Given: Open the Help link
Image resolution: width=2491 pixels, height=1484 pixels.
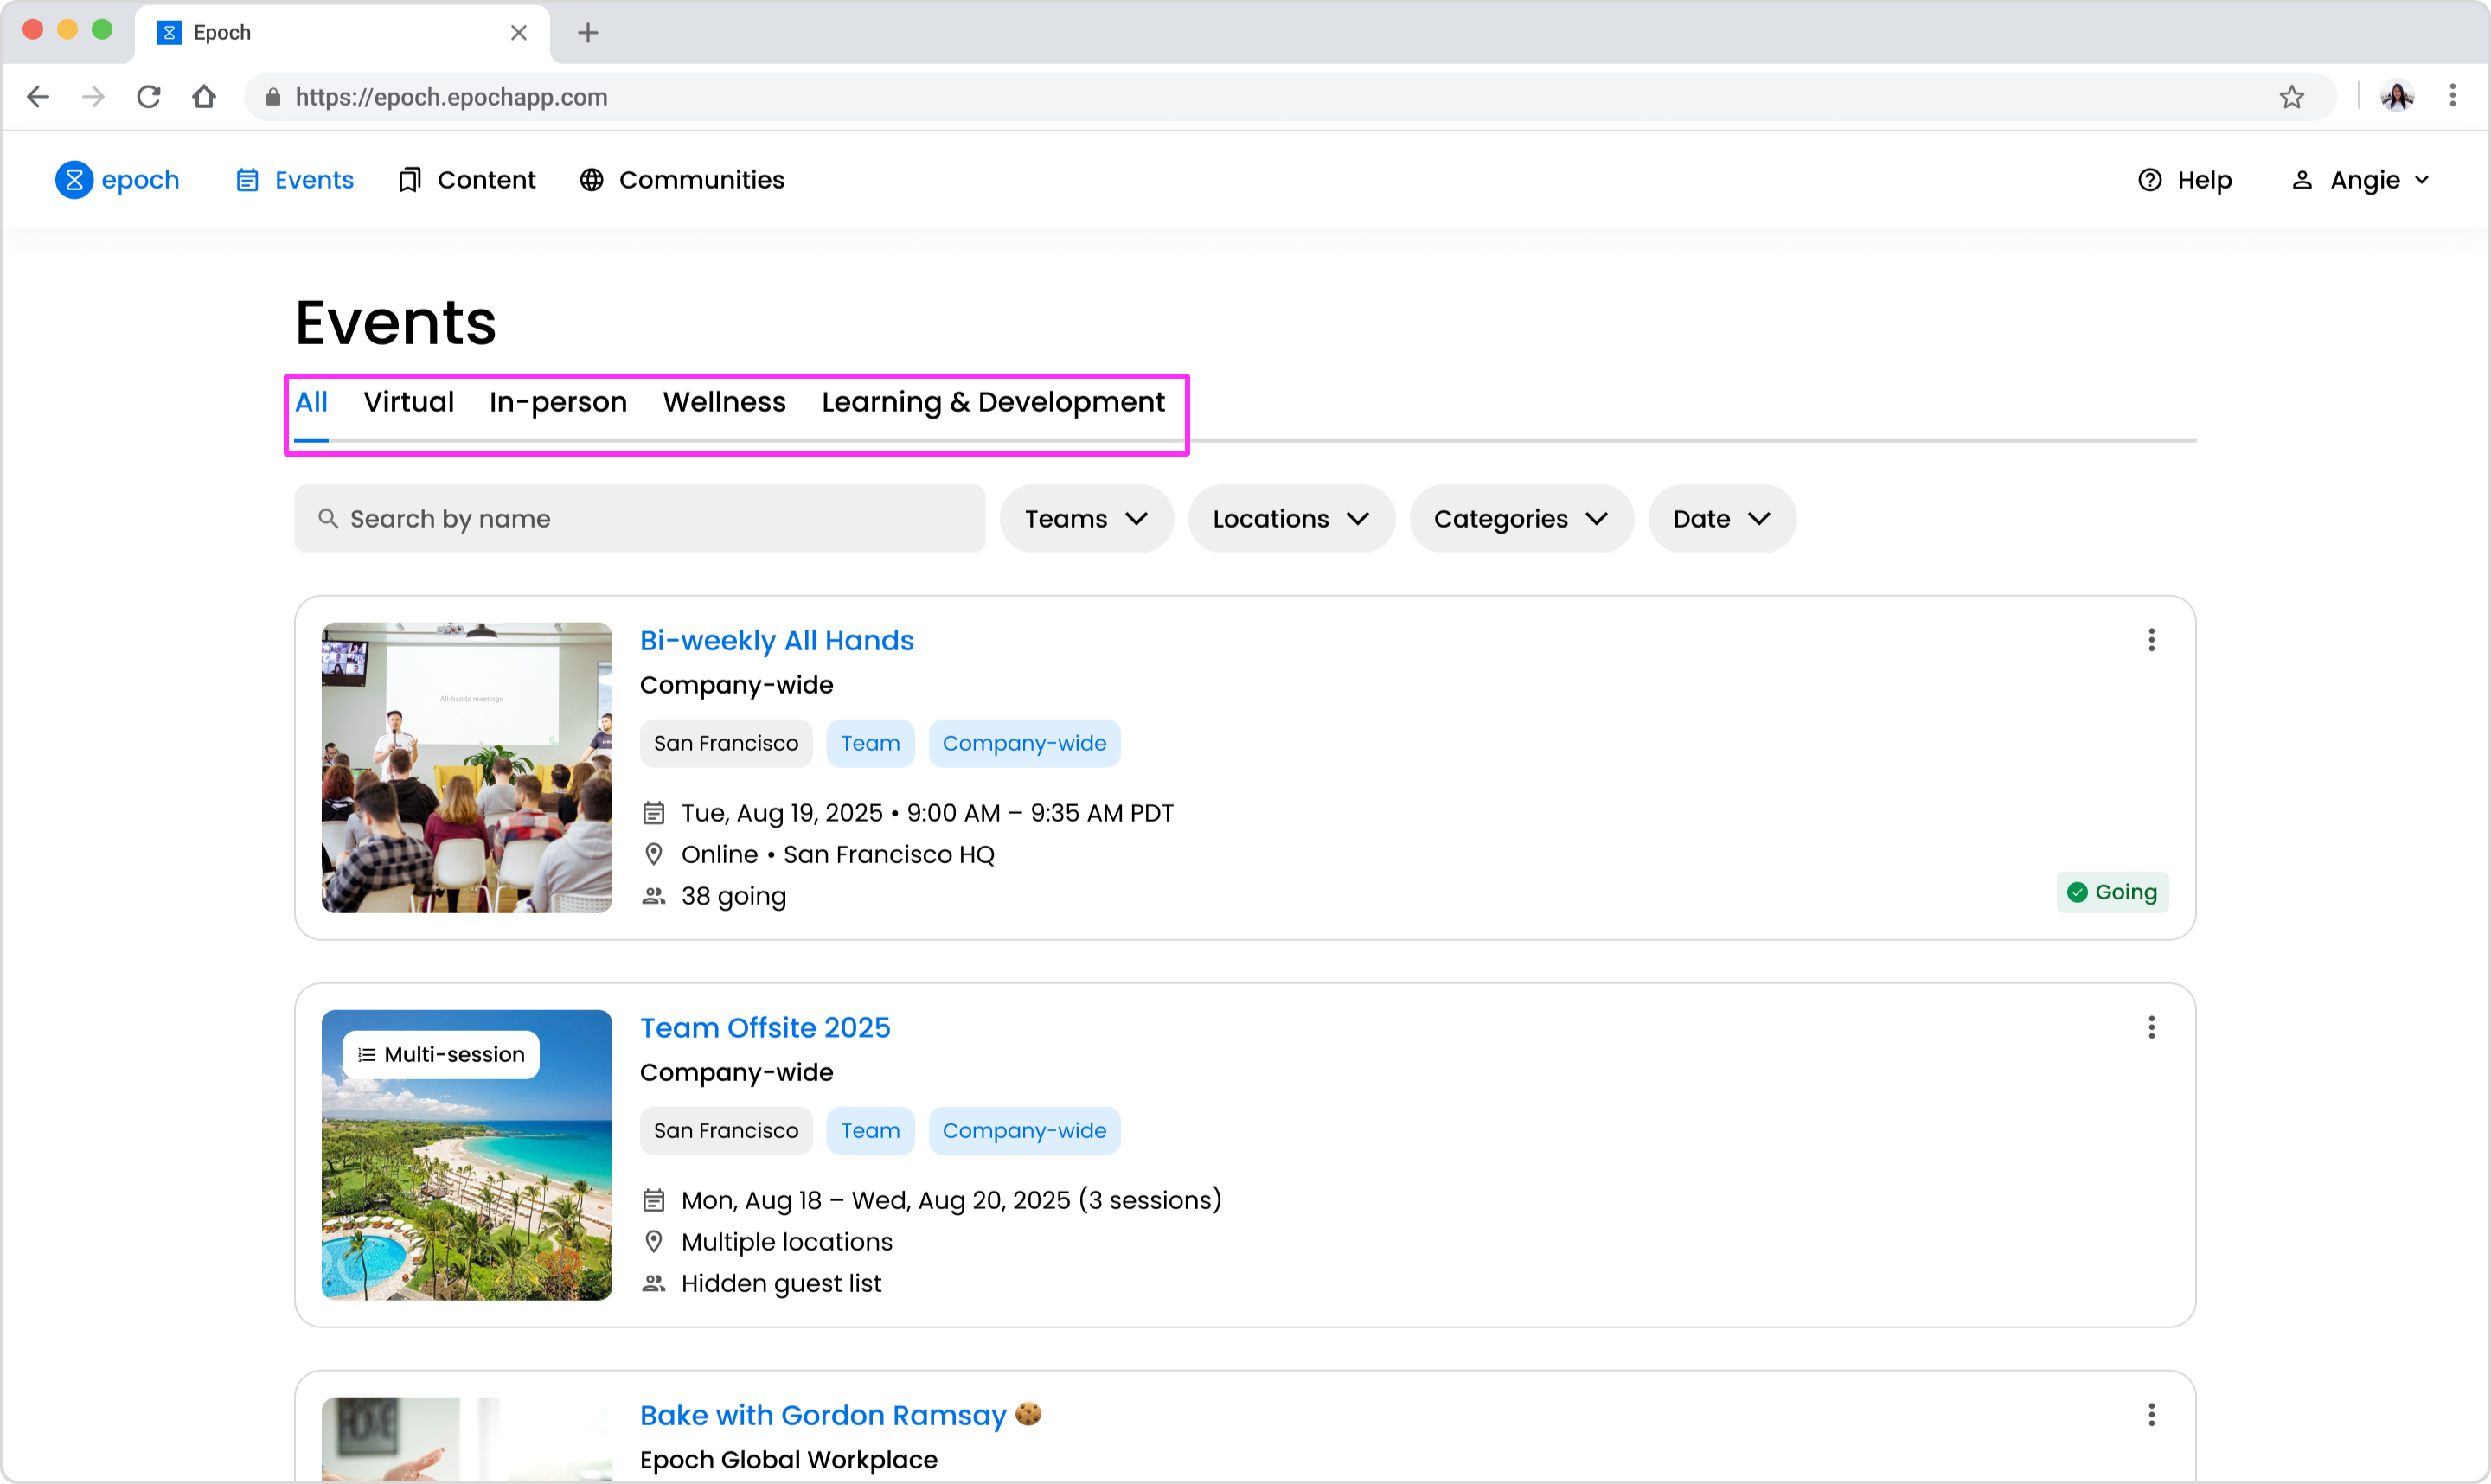Looking at the screenshot, I should coord(2185,180).
